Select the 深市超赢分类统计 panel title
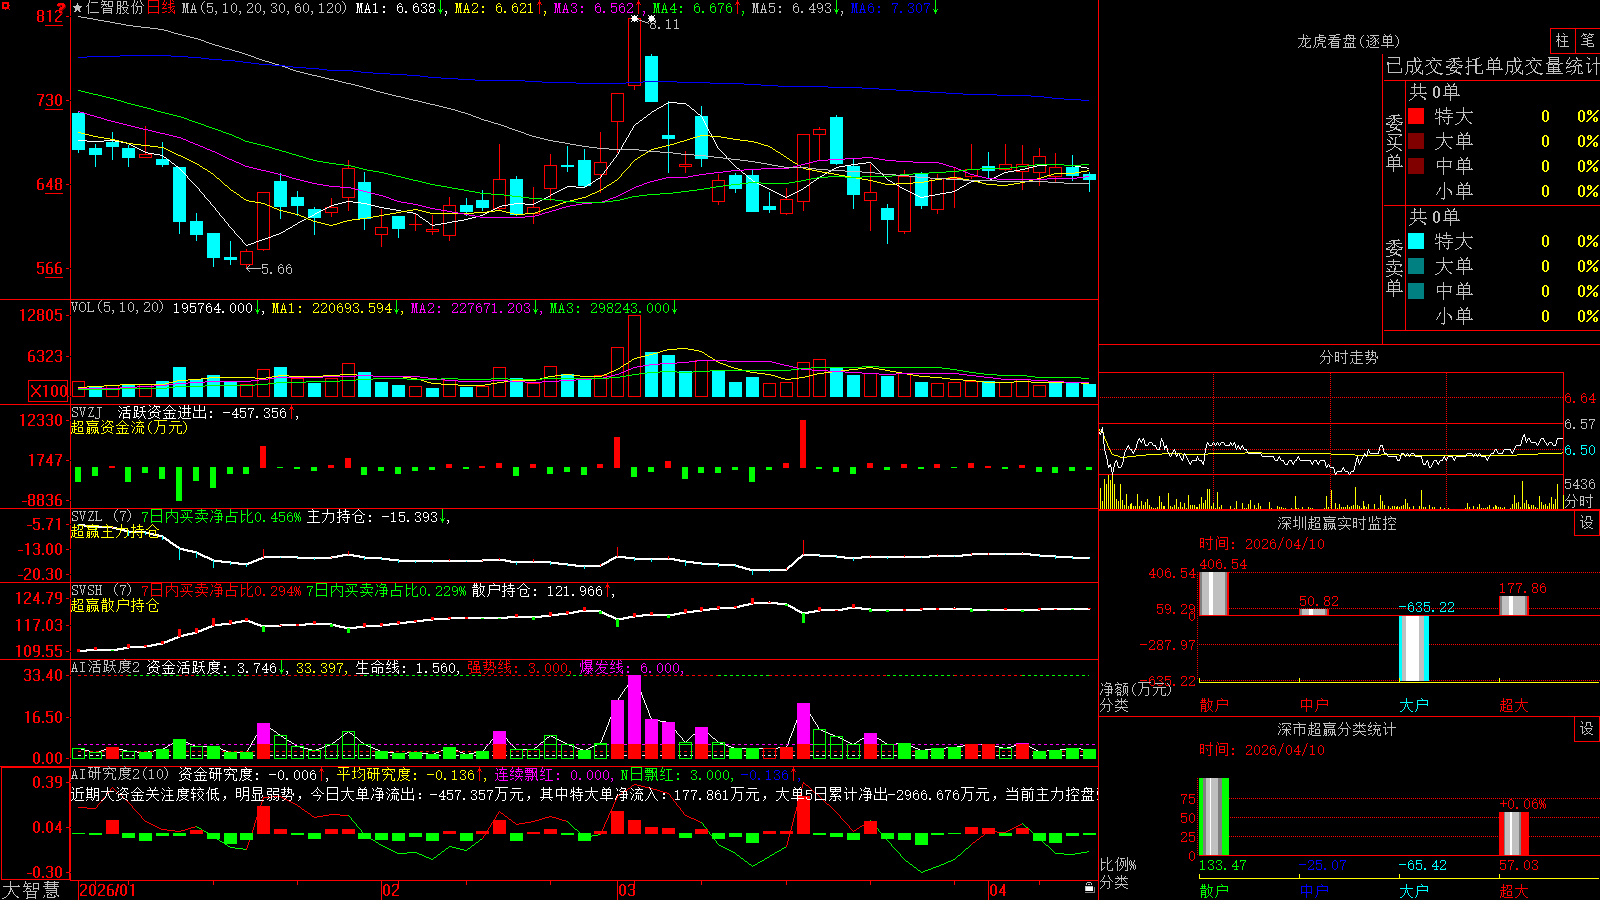Image resolution: width=1600 pixels, height=900 pixels. 1337,729
